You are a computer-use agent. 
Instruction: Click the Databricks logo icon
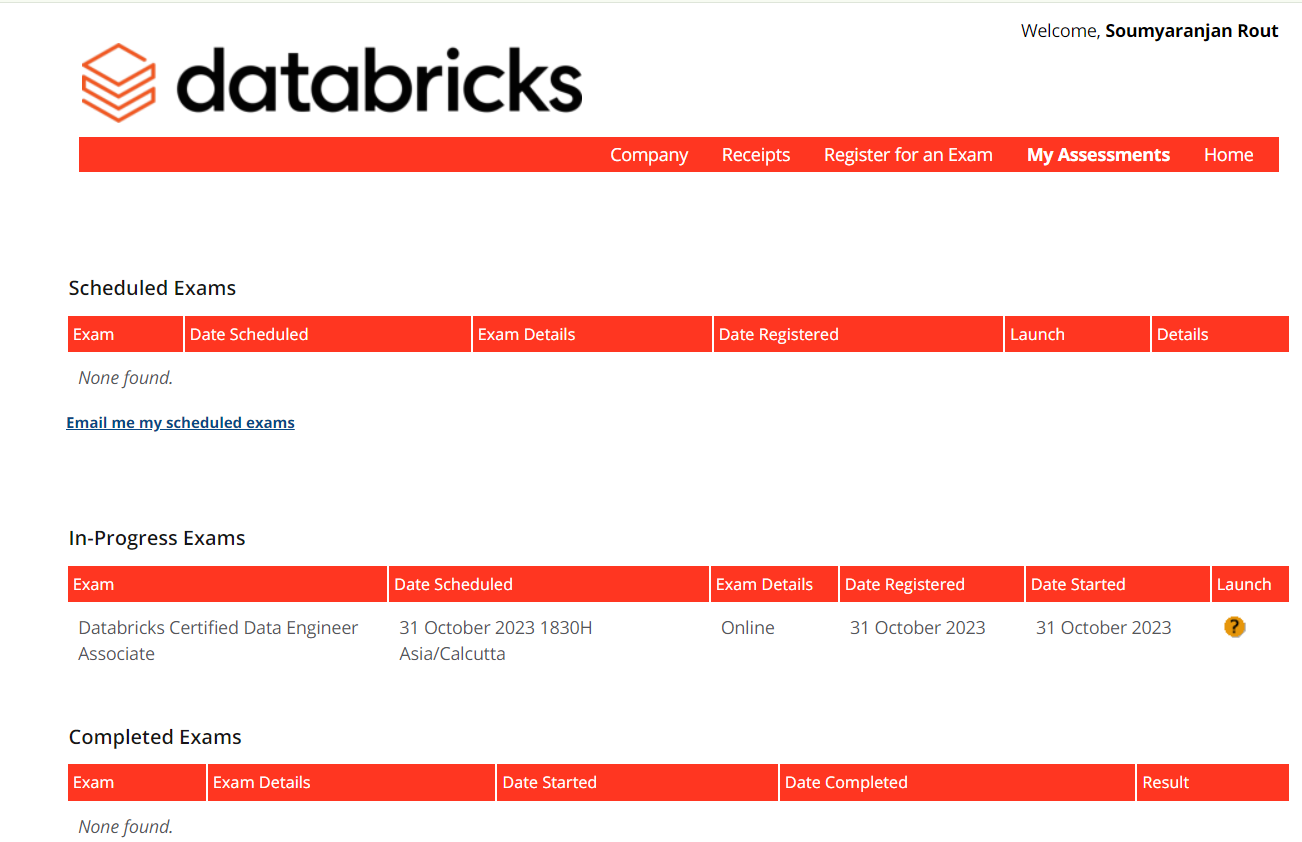118,82
